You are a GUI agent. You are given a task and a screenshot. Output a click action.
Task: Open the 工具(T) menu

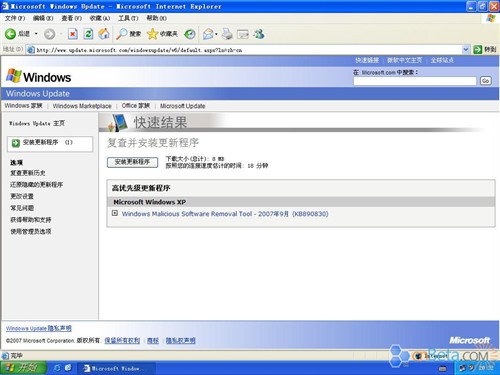point(128,18)
